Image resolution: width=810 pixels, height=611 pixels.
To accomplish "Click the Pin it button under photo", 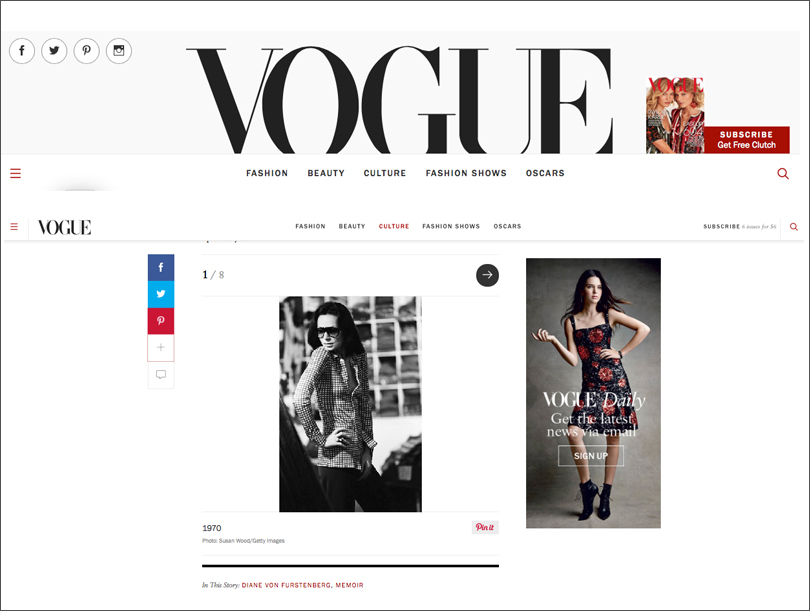I will click(485, 527).
